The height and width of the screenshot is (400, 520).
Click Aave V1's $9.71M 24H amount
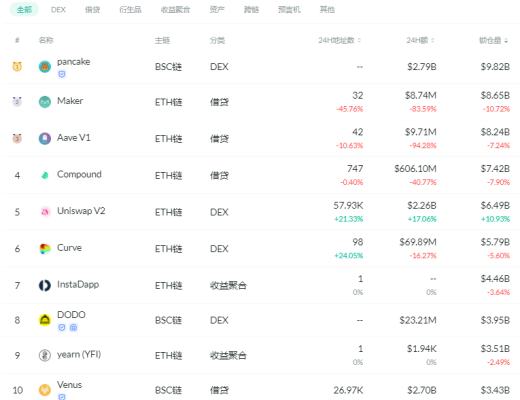(421, 132)
